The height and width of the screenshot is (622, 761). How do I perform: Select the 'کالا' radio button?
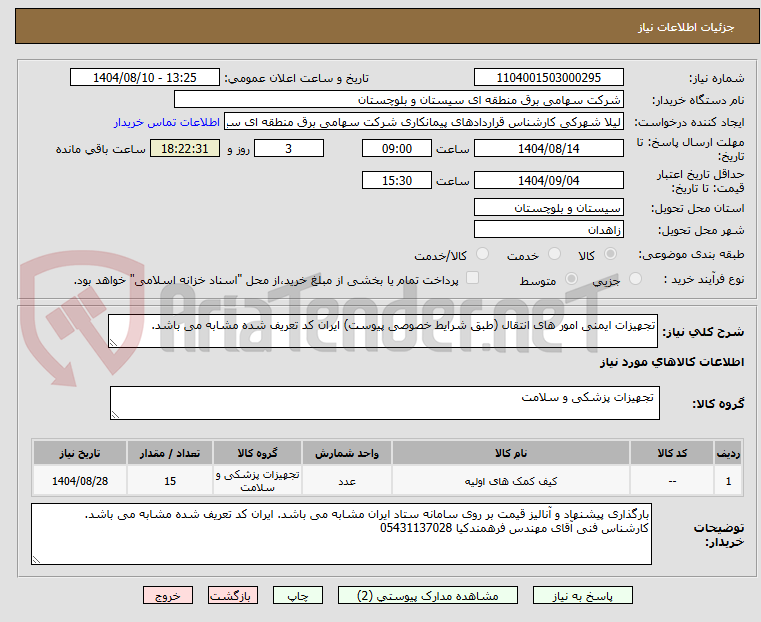click(611, 254)
